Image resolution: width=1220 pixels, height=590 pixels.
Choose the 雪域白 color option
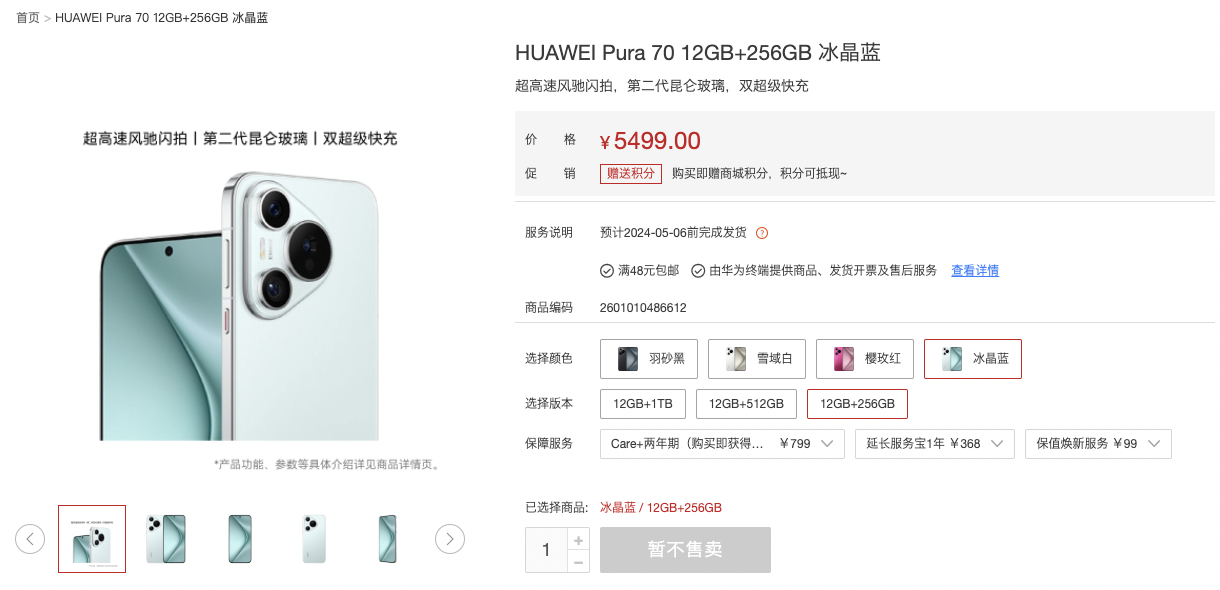coord(757,359)
